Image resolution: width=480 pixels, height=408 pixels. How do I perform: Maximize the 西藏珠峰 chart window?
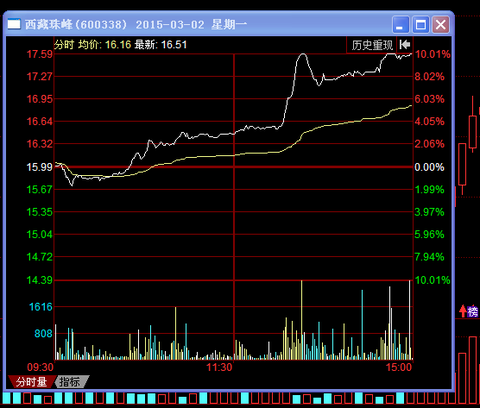tap(421, 25)
